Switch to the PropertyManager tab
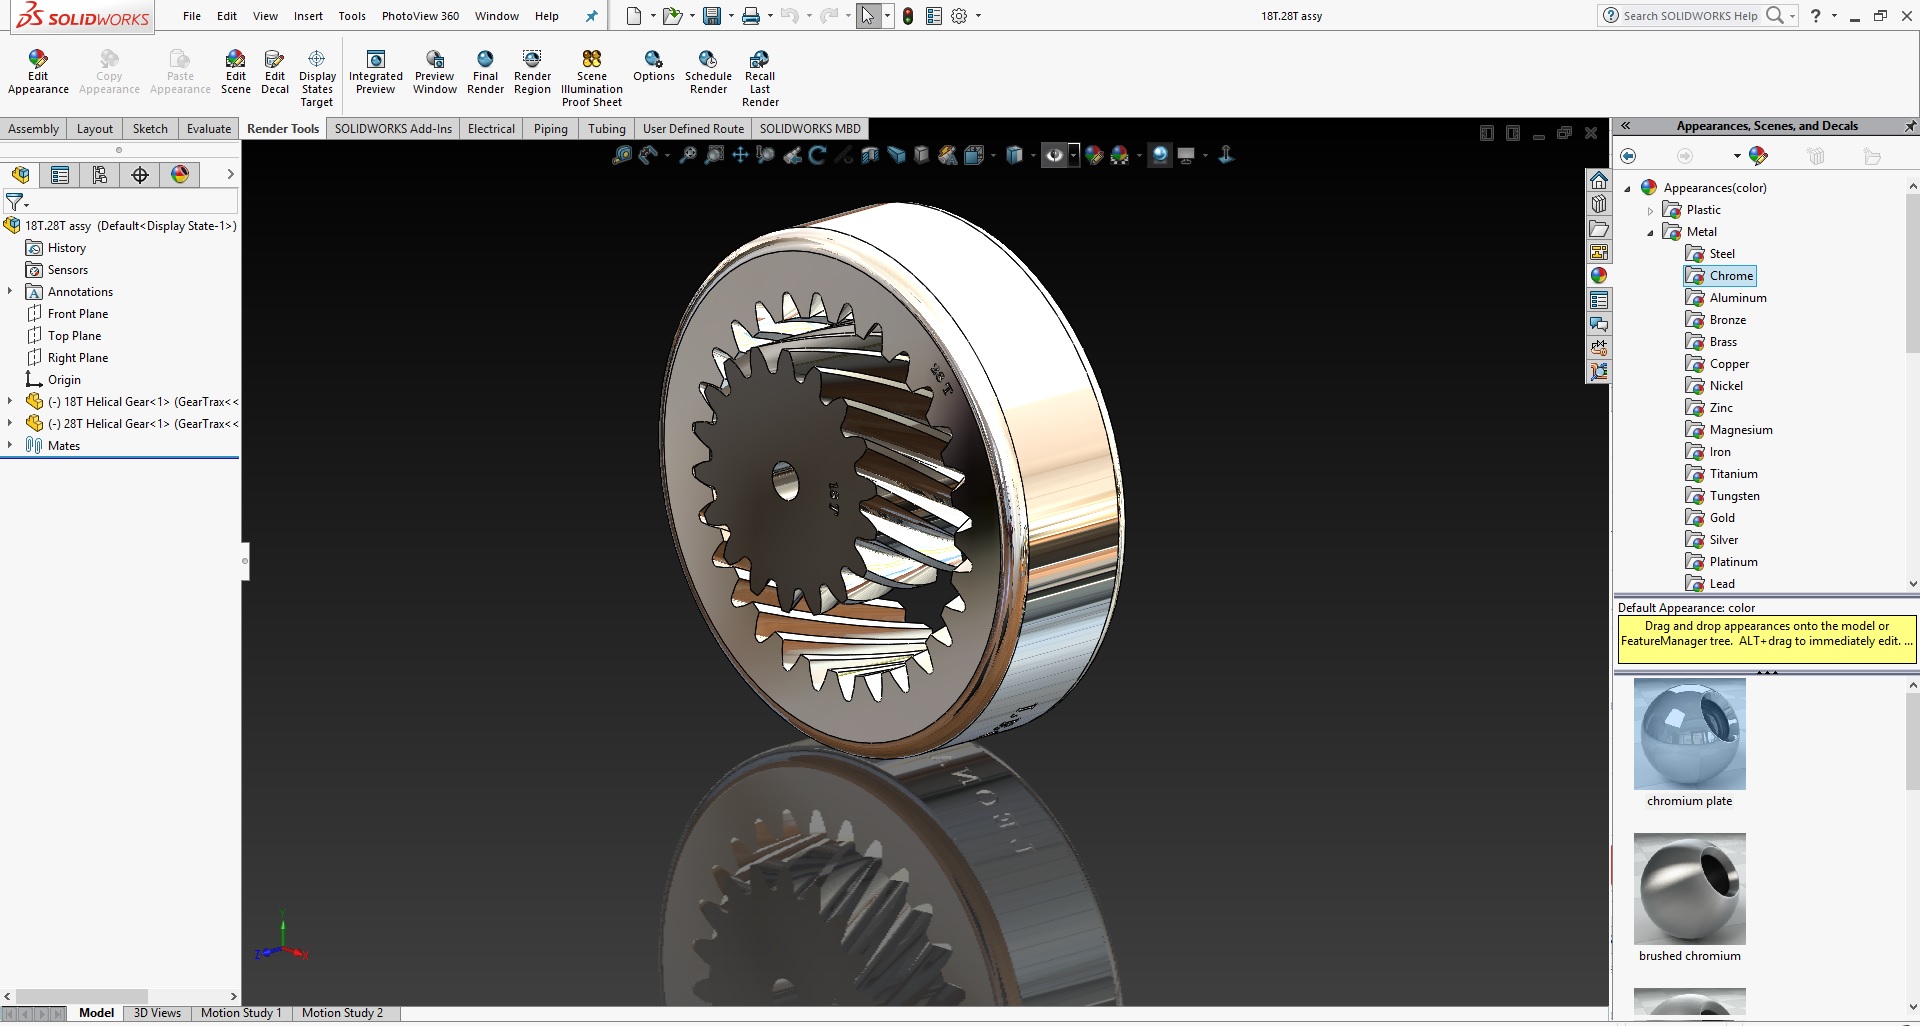Image resolution: width=1920 pixels, height=1026 pixels. coord(60,175)
